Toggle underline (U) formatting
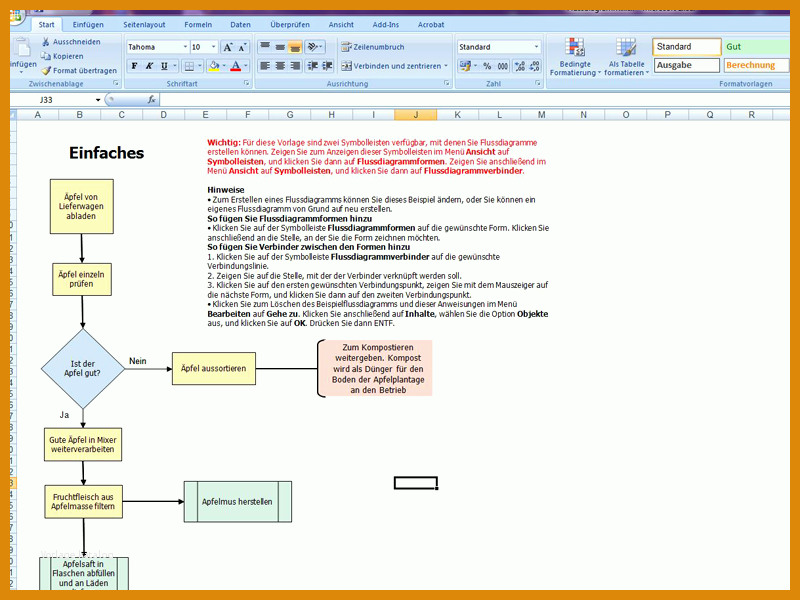The image size is (800, 600). [164, 66]
